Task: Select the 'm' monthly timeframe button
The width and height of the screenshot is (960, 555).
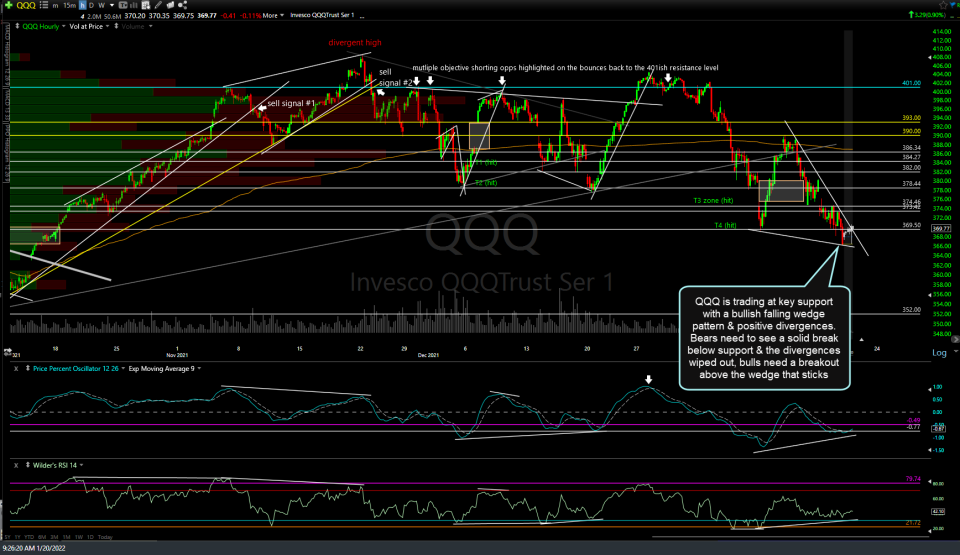Action: pyautogui.click(x=55, y=6)
